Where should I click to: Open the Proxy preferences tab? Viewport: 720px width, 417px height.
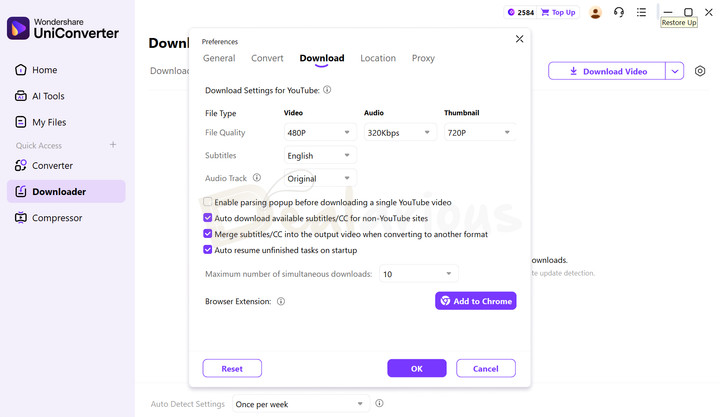pos(423,58)
